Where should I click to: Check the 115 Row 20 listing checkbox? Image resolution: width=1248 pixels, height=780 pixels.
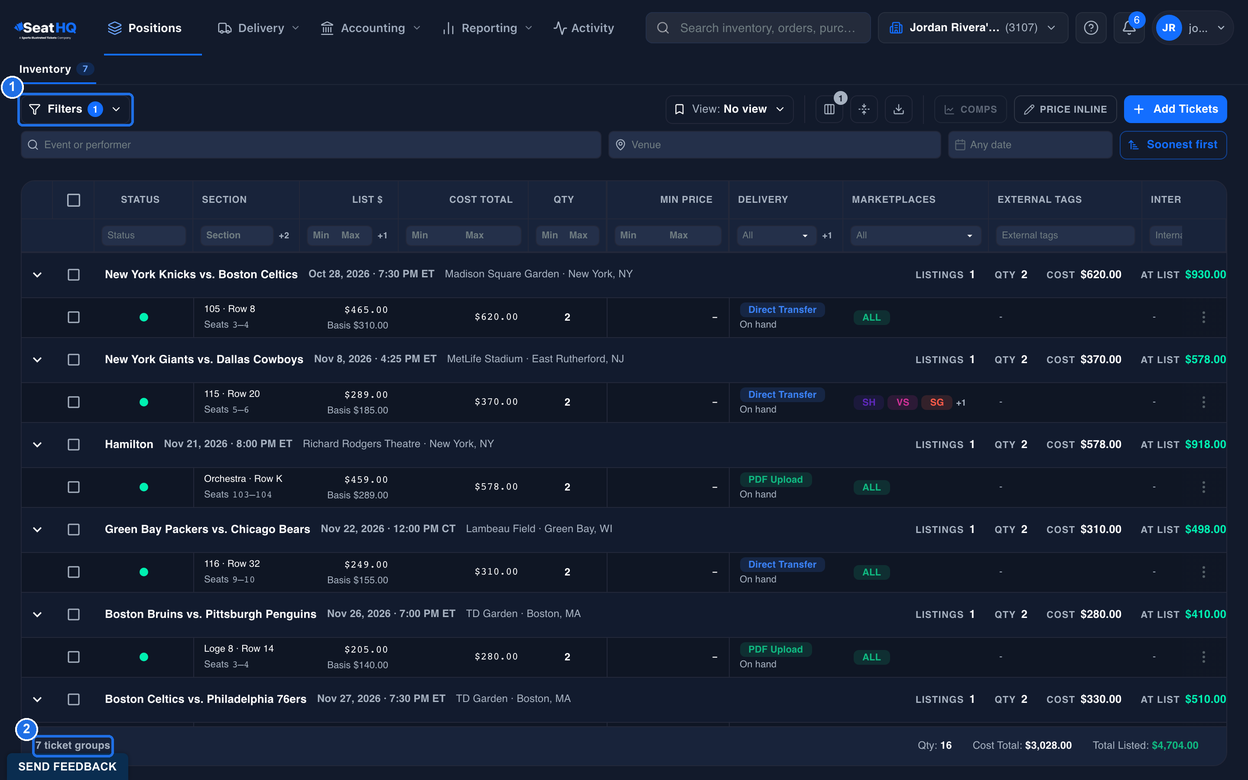pos(73,402)
